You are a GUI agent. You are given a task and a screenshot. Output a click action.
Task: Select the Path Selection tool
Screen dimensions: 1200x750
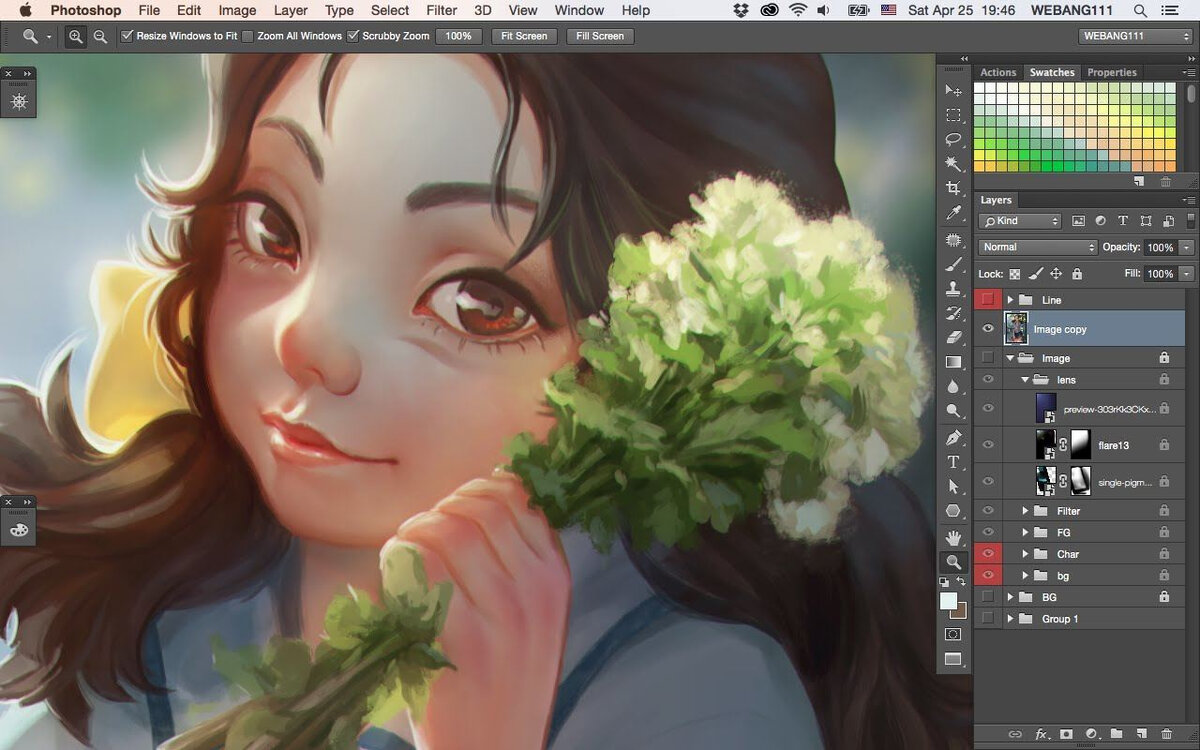(953, 487)
